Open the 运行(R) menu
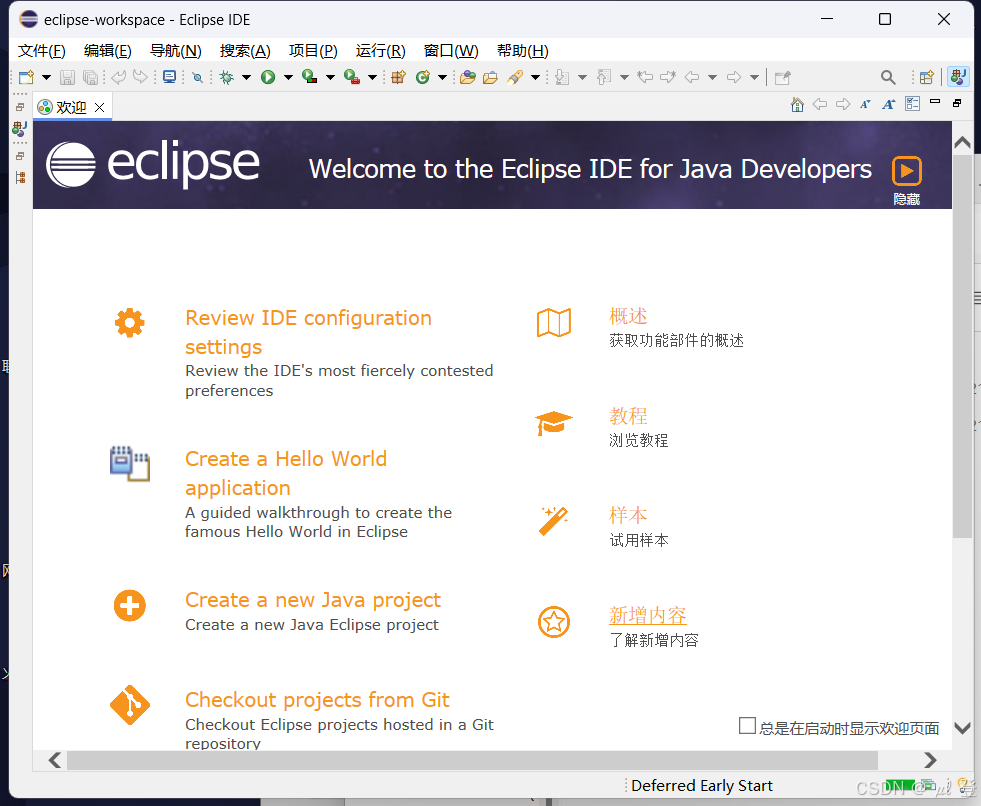Image resolution: width=981 pixels, height=806 pixels. 380,51
